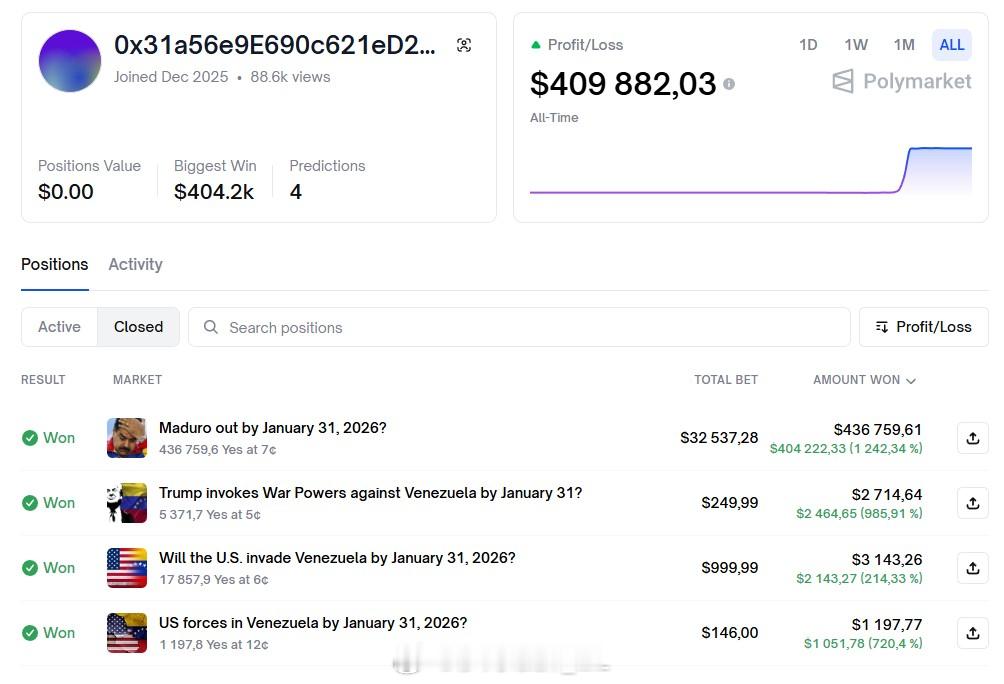The width and height of the screenshot is (1004, 684).
Task: Select the 1D time range
Action: (x=808, y=45)
